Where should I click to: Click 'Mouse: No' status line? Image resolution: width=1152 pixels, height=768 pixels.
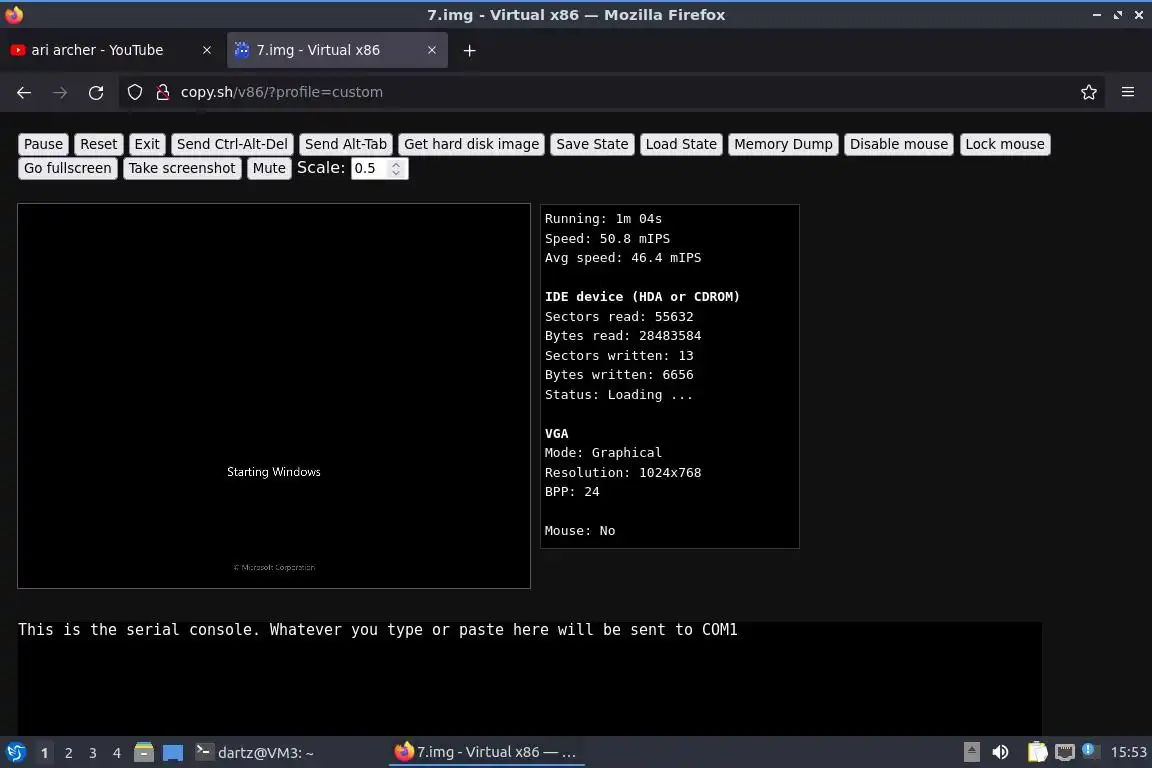[x=580, y=531]
